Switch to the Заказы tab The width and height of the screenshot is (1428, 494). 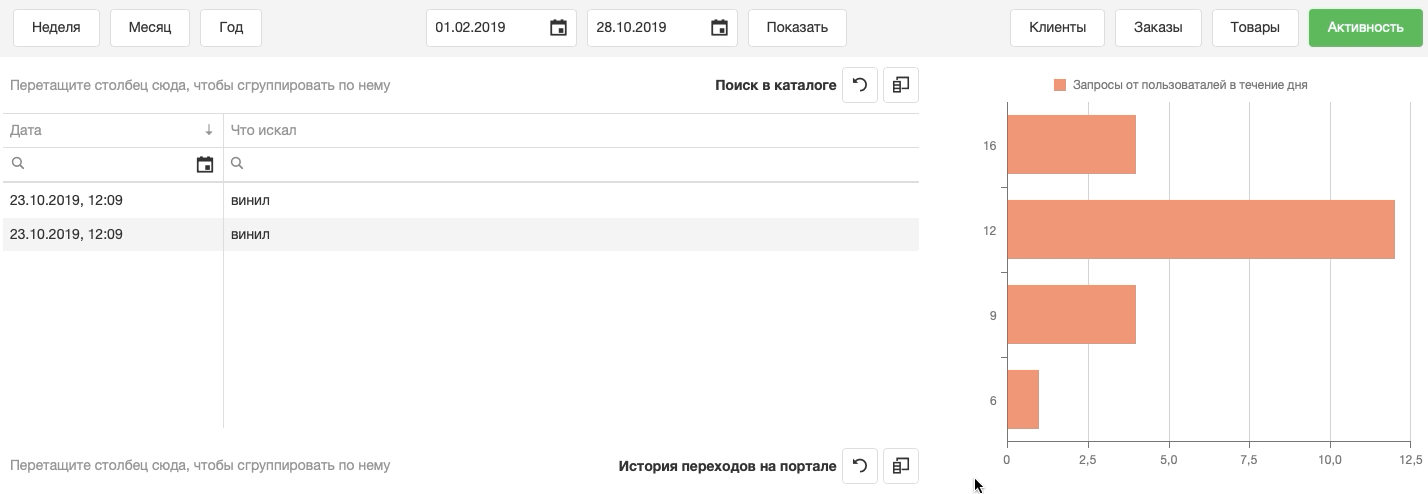1158,28
